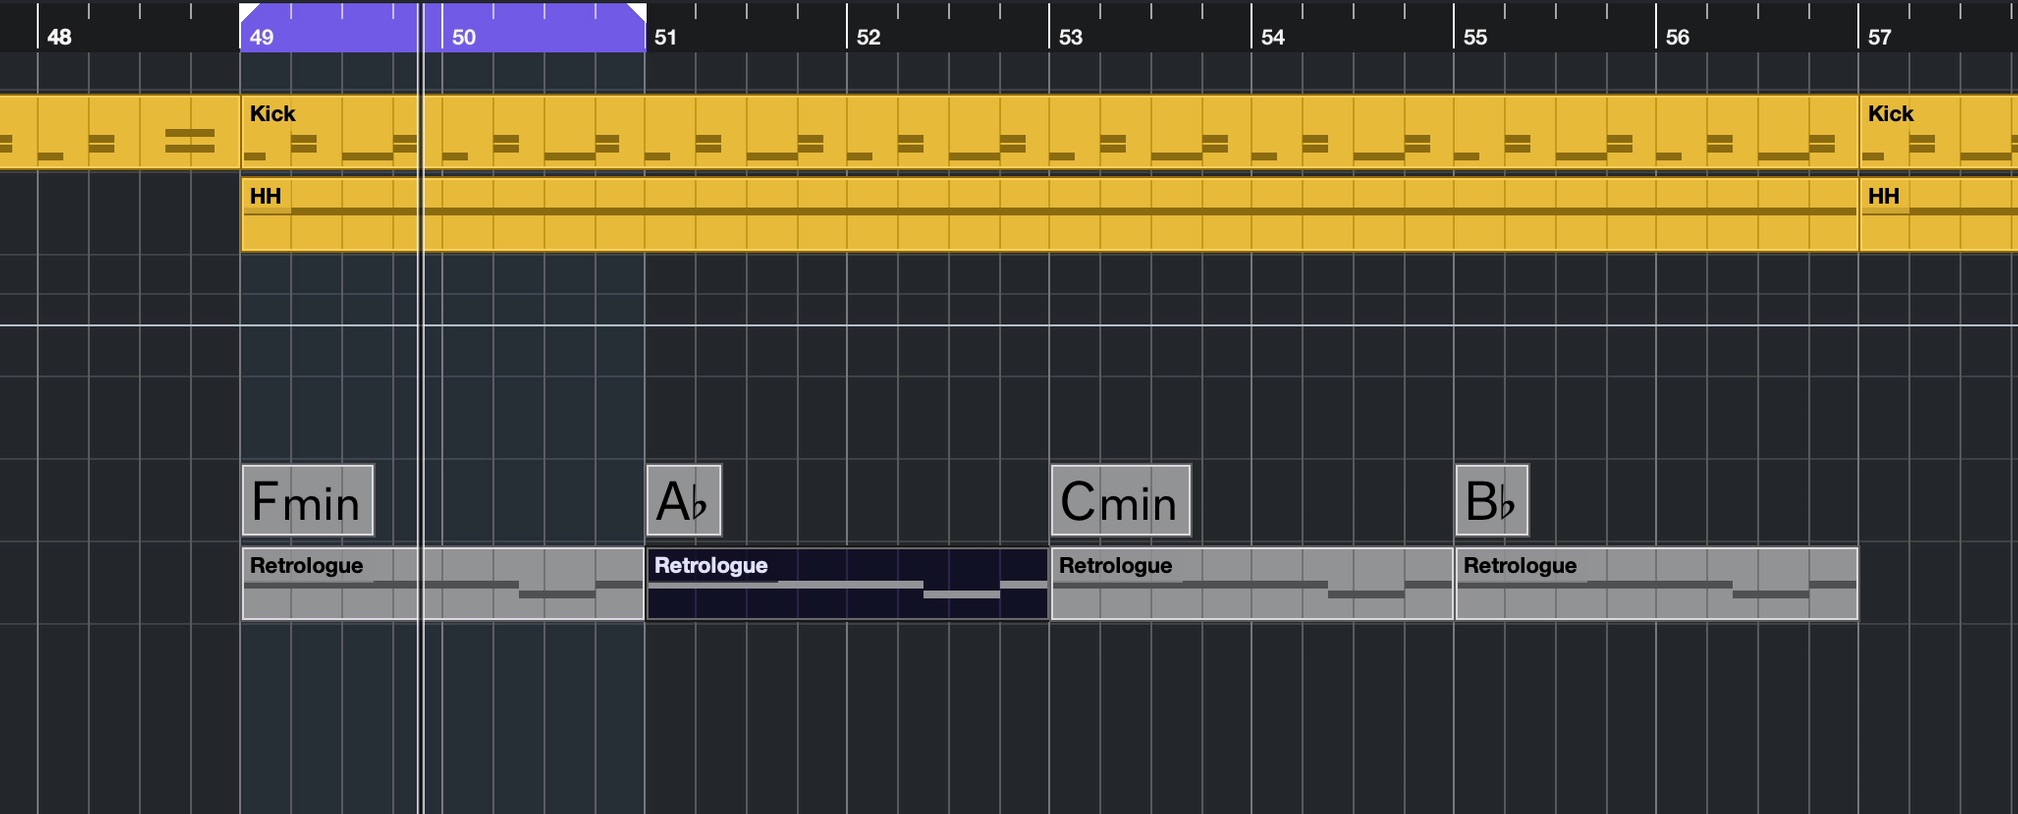The height and width of the screenshot is (814, 2018).
Task: Click the highlighted Retrologue part under A♭
Action: pyautogui.click(x=847, y=583)
